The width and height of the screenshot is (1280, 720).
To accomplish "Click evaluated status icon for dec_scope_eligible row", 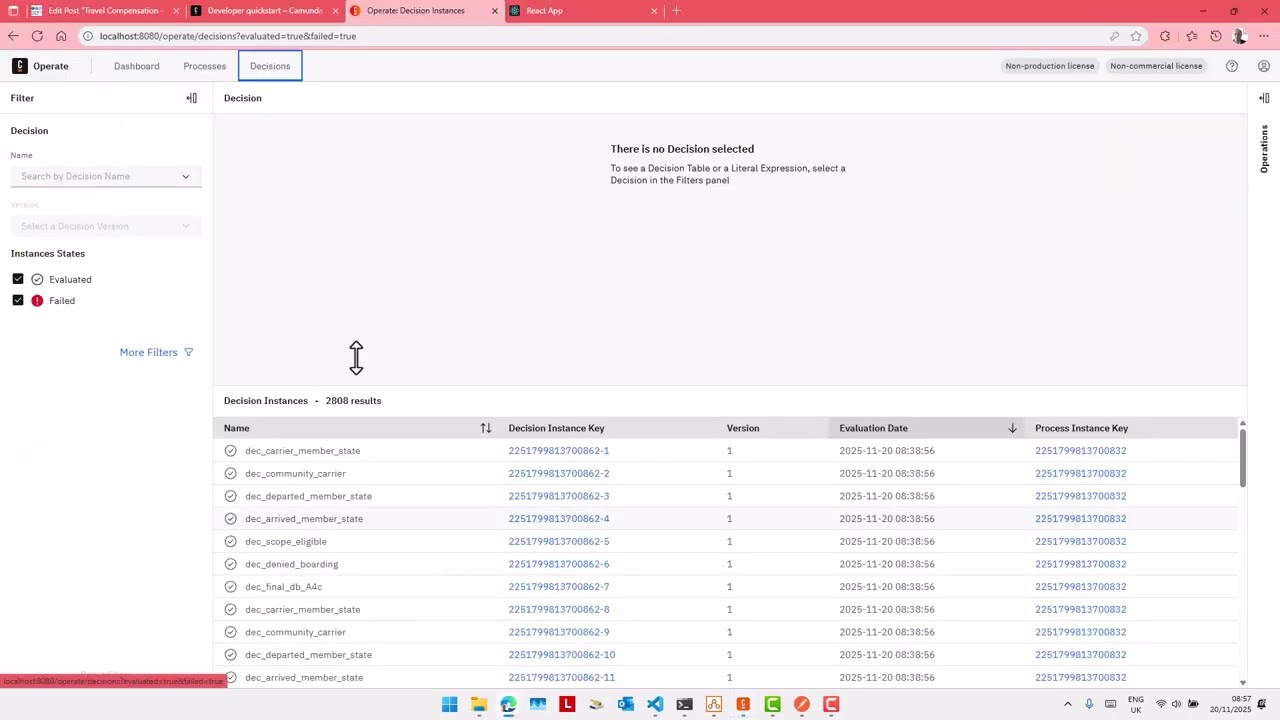I will click(x=231, y=541).
